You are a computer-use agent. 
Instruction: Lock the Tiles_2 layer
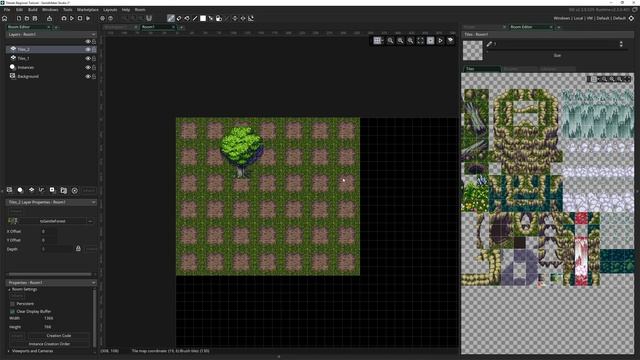[x=94, y=49]
